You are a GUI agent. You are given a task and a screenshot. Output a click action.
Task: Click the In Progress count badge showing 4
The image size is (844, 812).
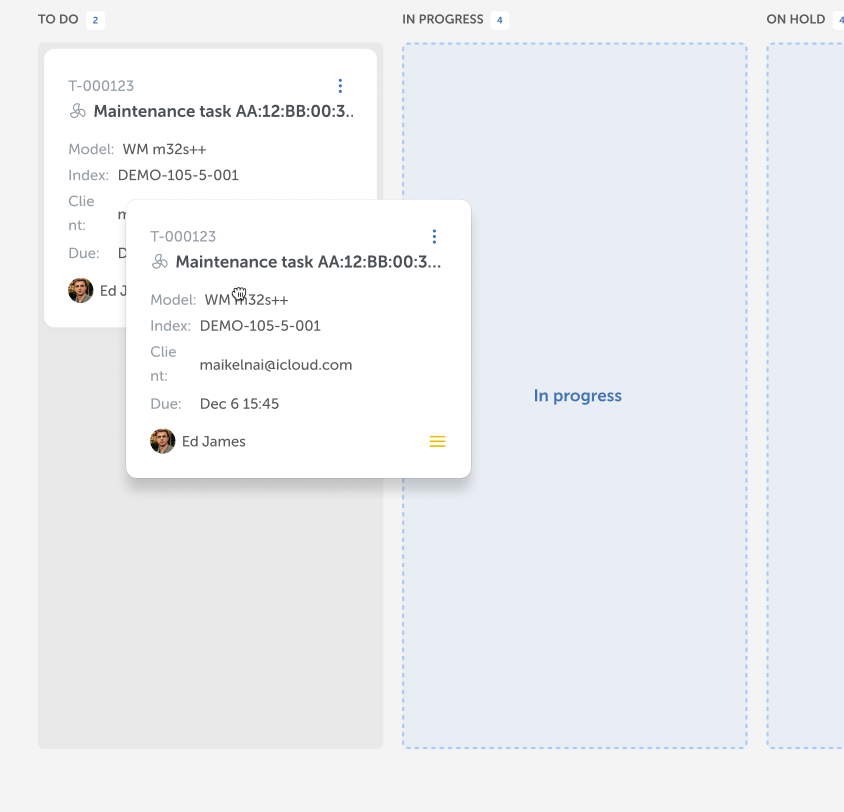coord(499,20)
